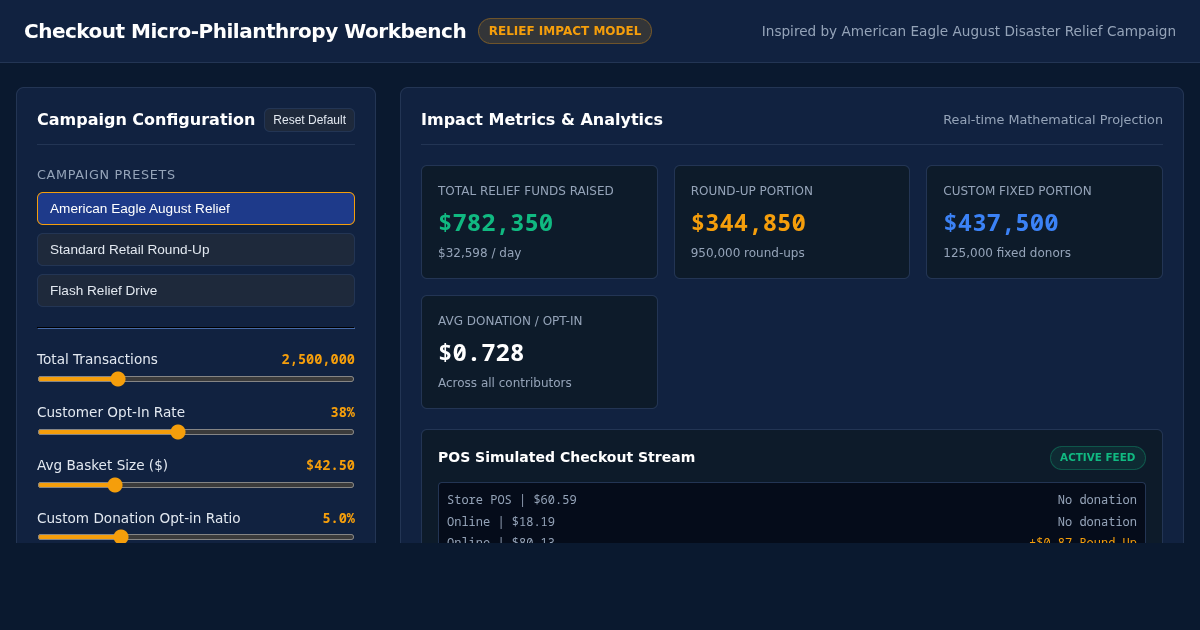Change the Custom Donation Opt-in Ratio slider
1200x630 pixels.
[x=196, y=537]
